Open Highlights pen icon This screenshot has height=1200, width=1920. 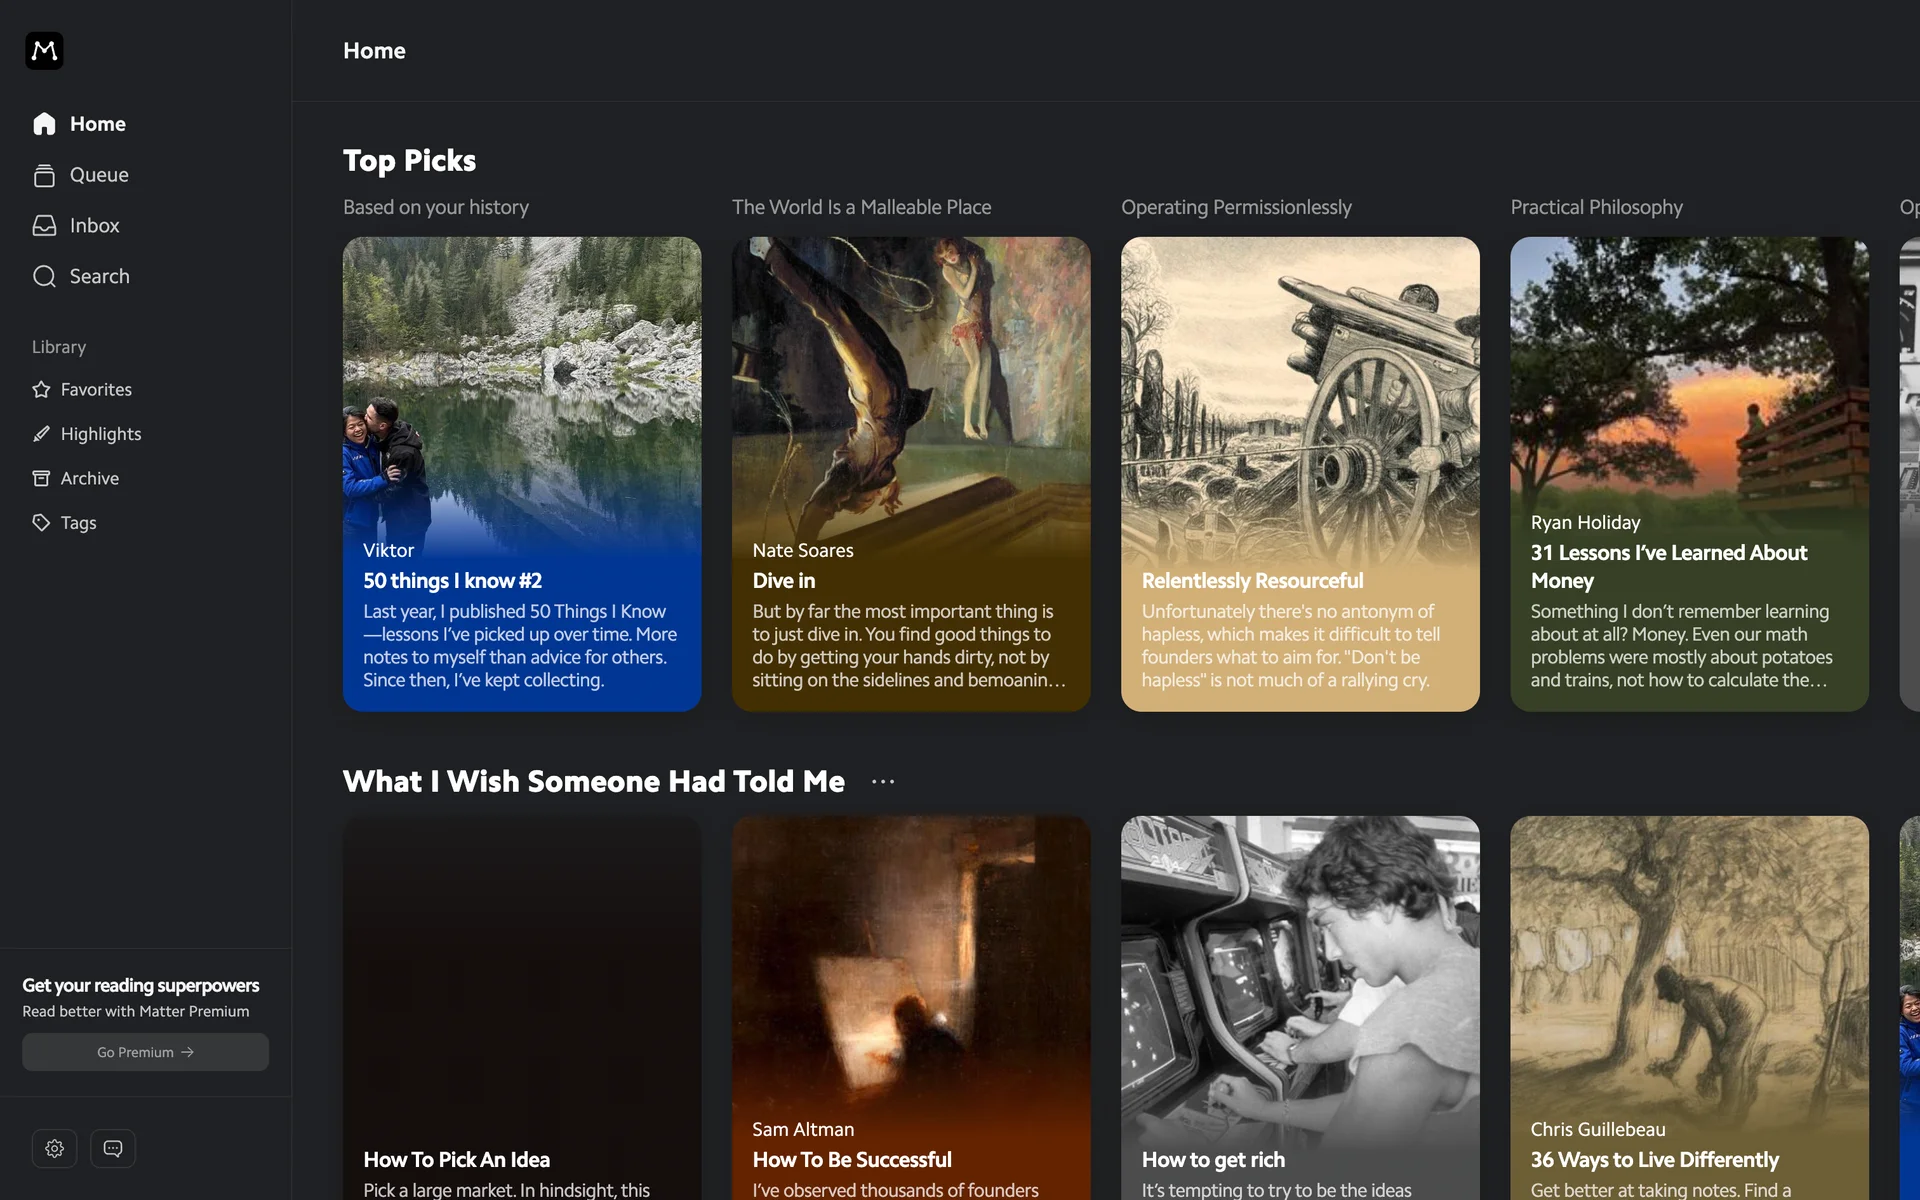pos(41,434)
